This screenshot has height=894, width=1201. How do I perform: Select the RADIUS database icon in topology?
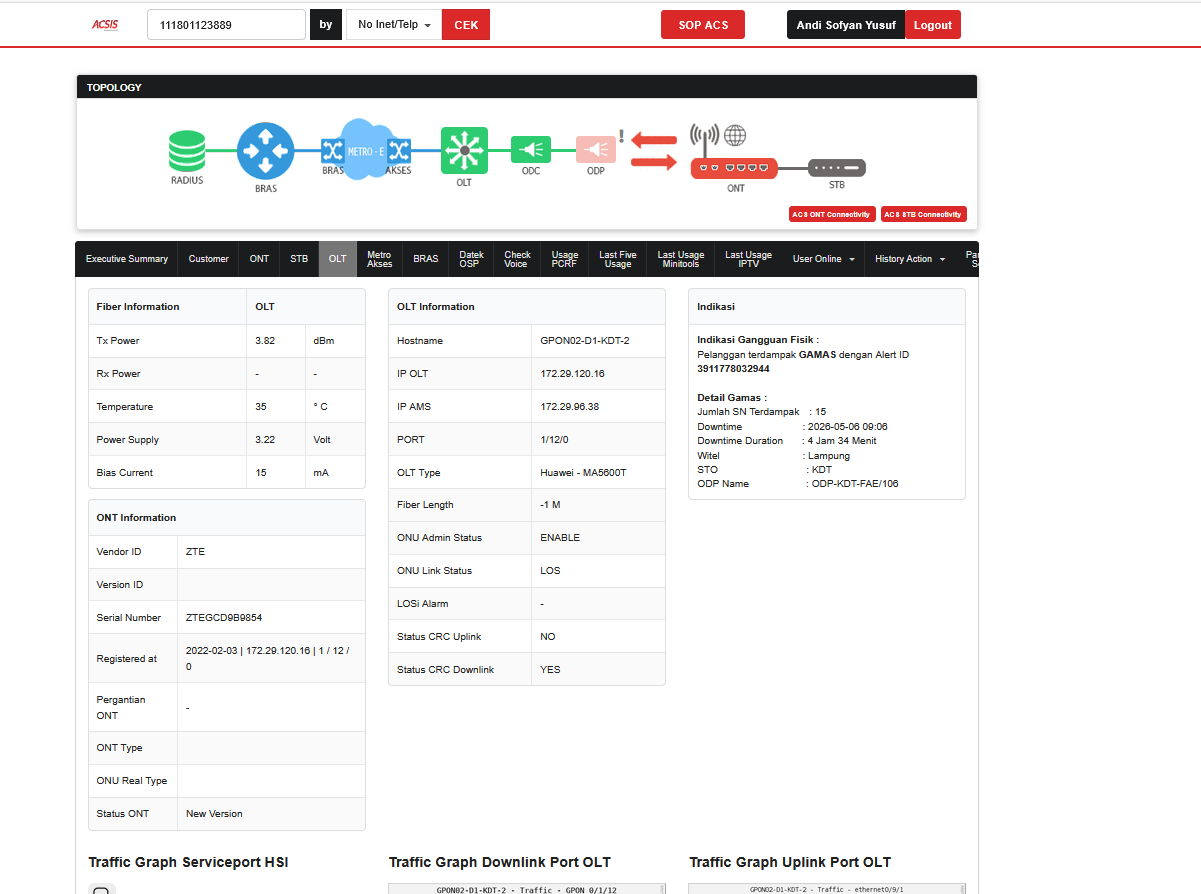[186, 151]
